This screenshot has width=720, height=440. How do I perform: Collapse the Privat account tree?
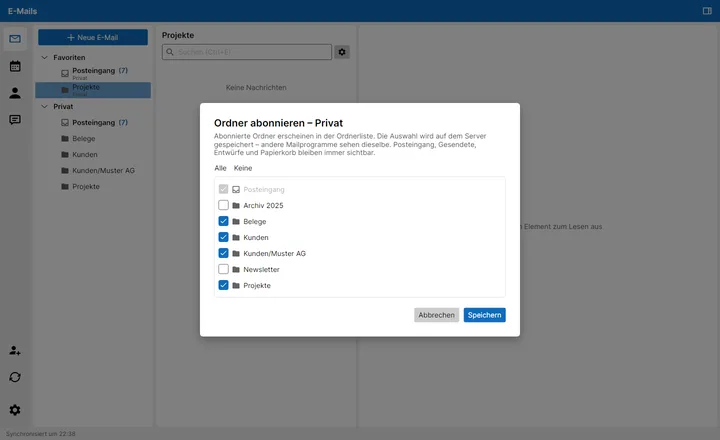(45, 107)
